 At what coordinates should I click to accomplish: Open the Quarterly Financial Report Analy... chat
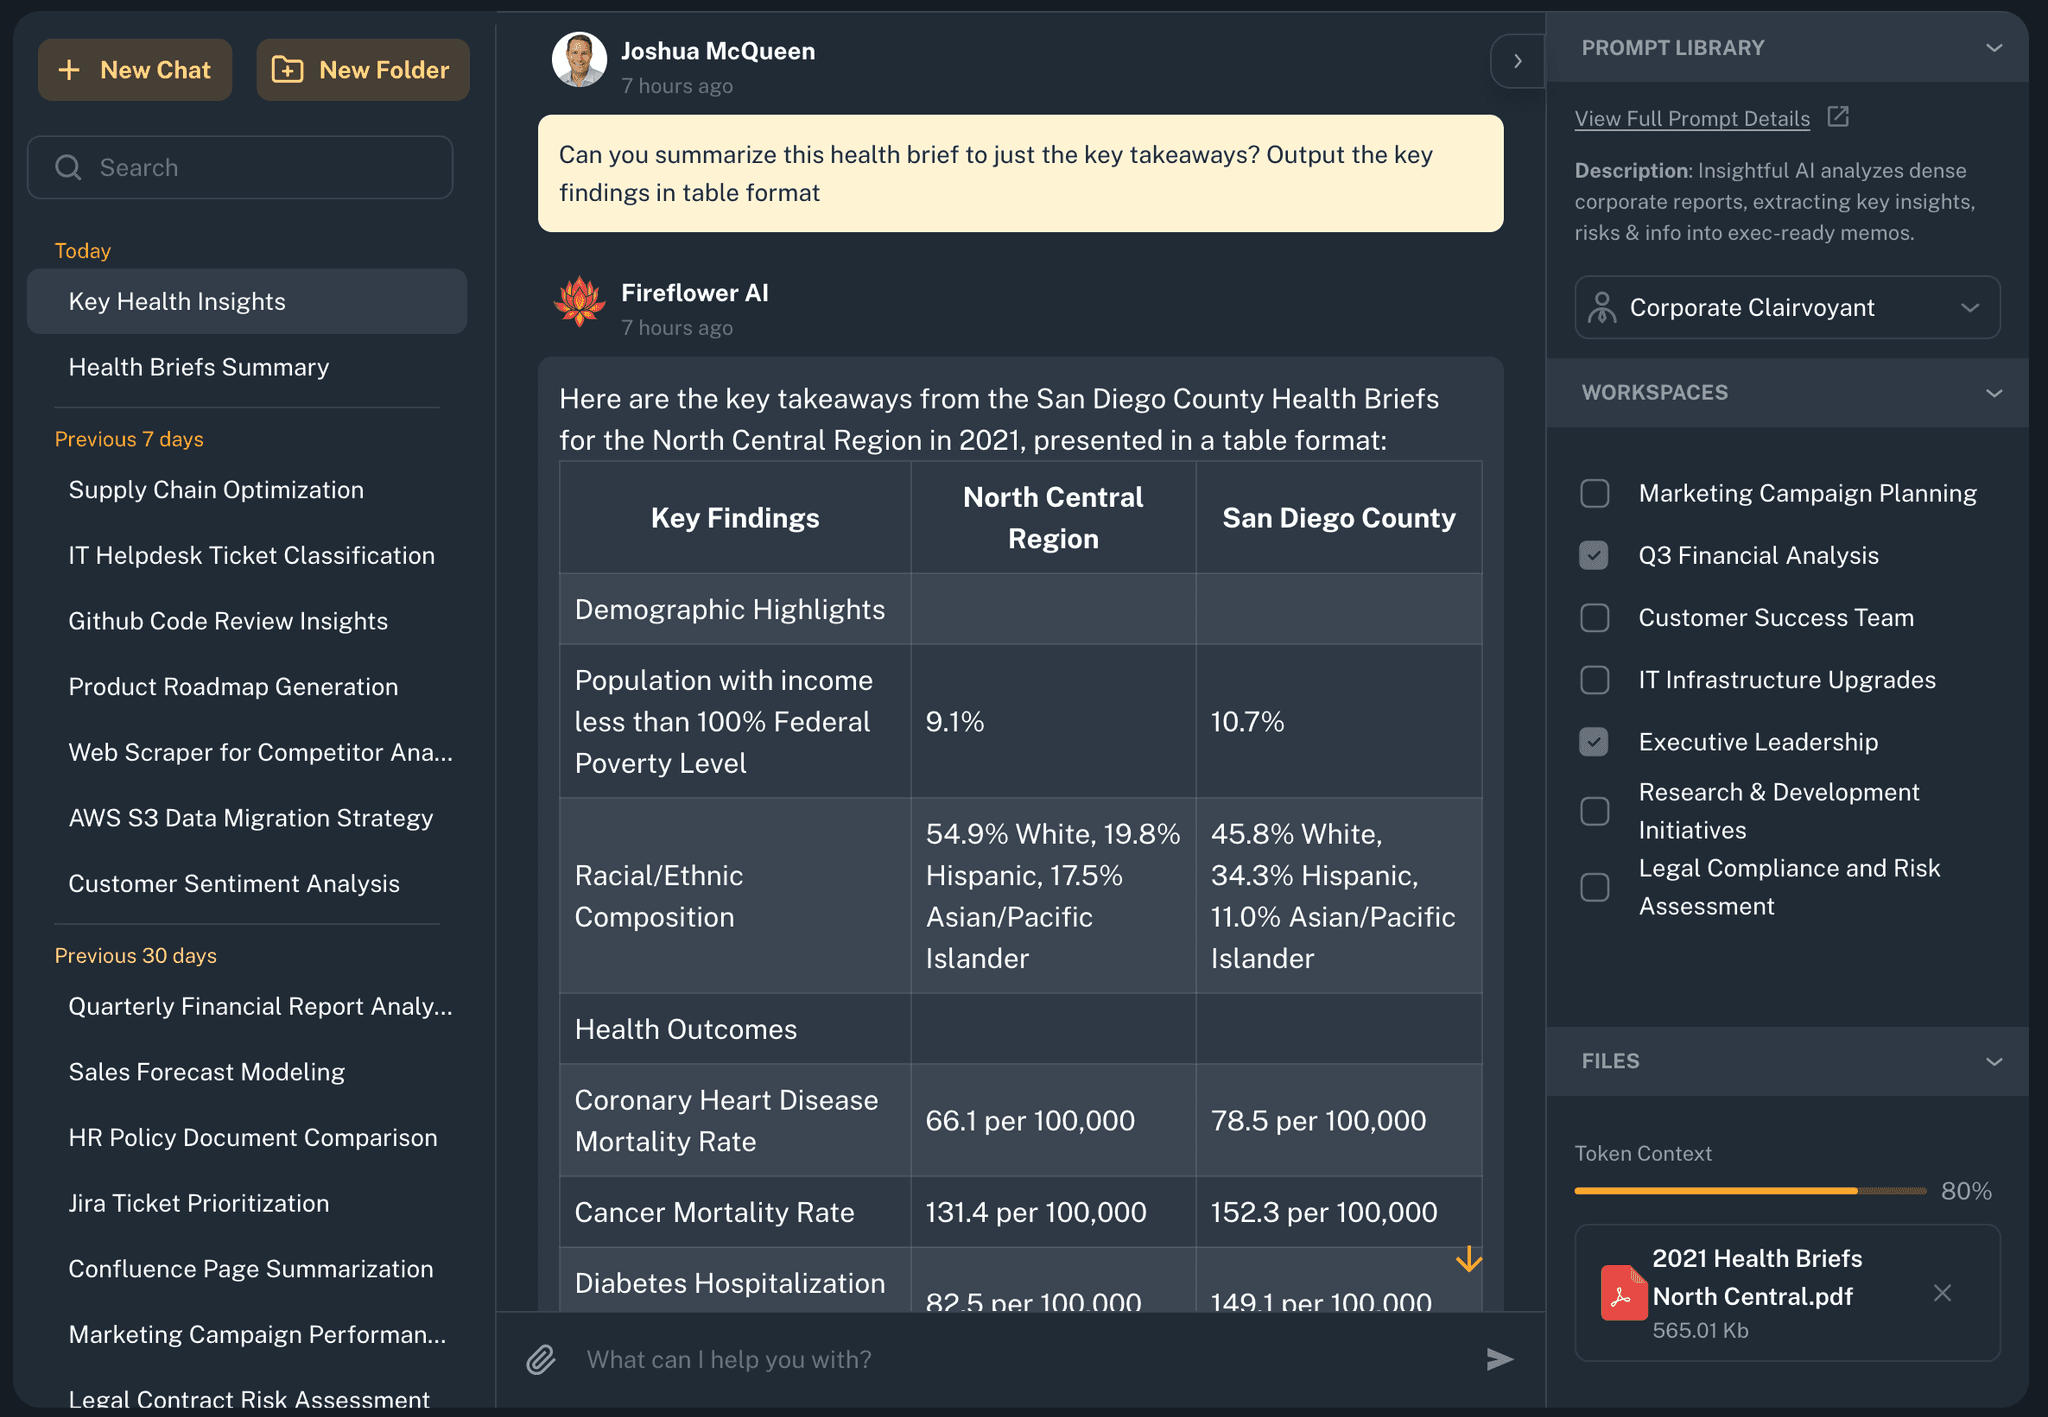point(247,1006)
